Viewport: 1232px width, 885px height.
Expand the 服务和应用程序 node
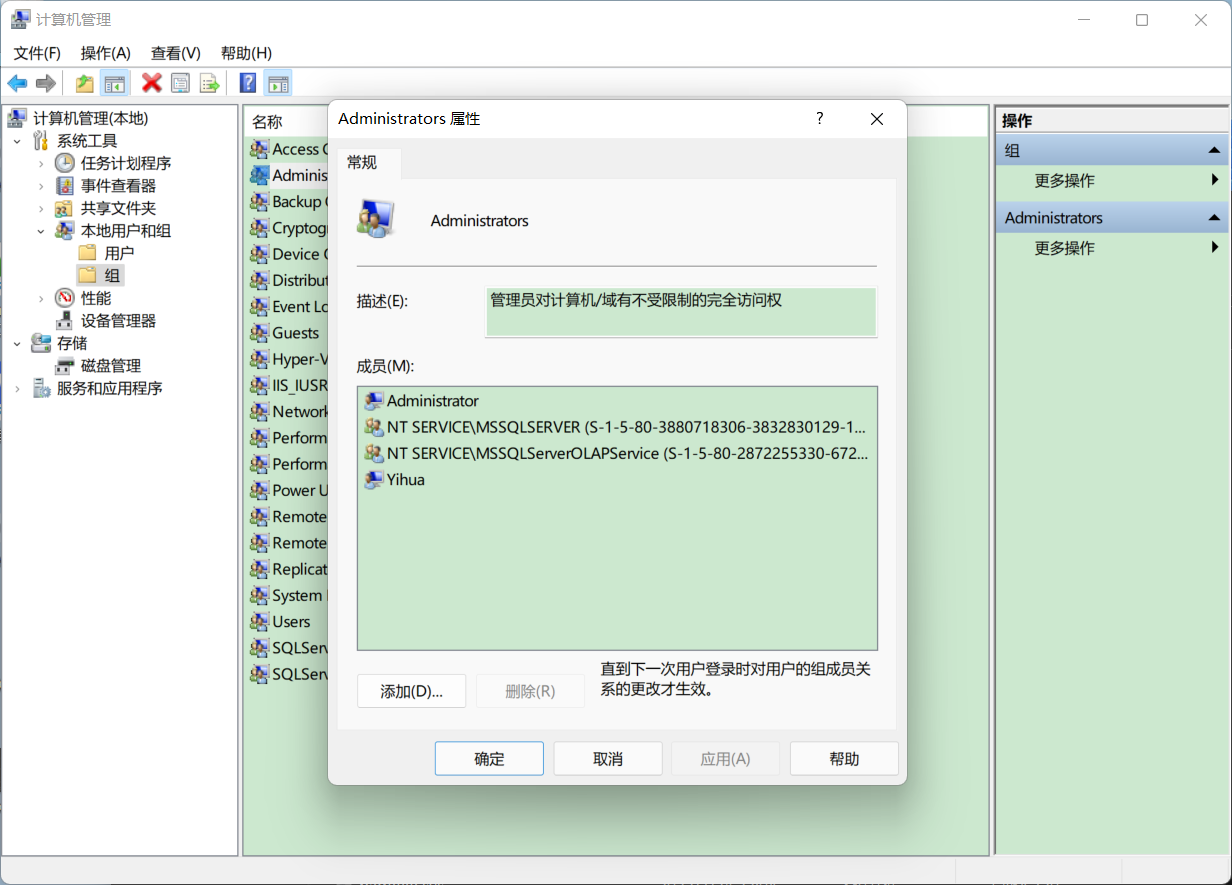pos(17,388)
